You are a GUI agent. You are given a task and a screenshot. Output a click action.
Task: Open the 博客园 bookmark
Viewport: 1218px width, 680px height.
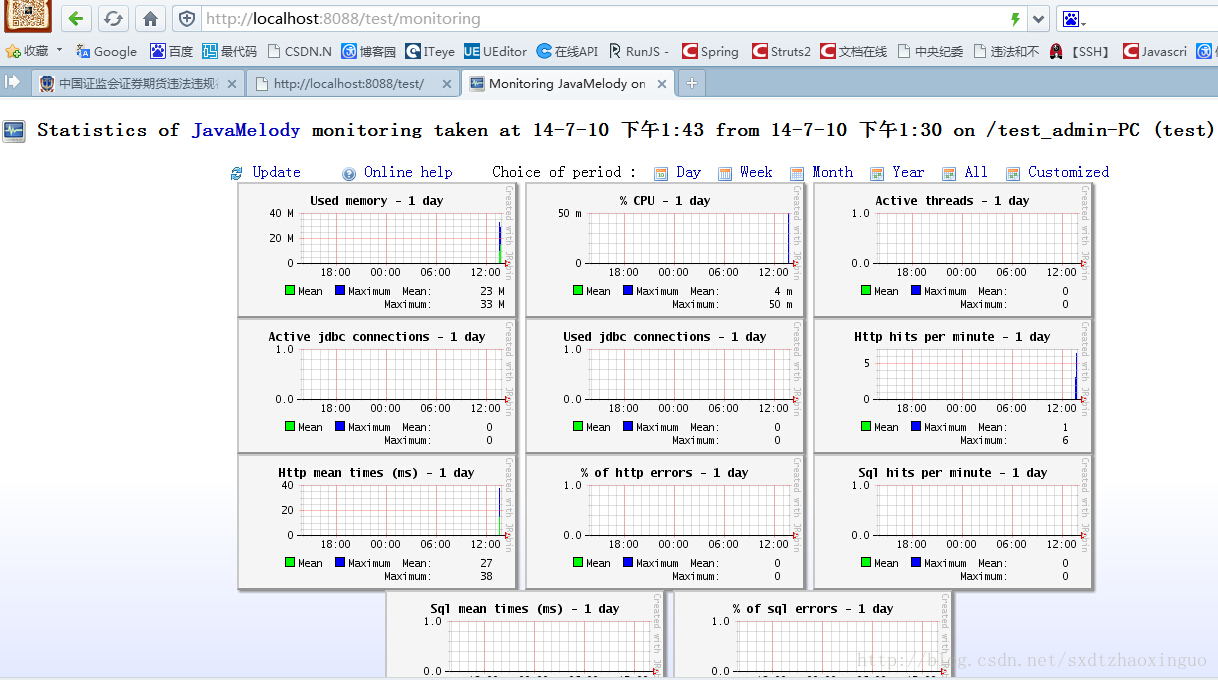coord(369,51)
